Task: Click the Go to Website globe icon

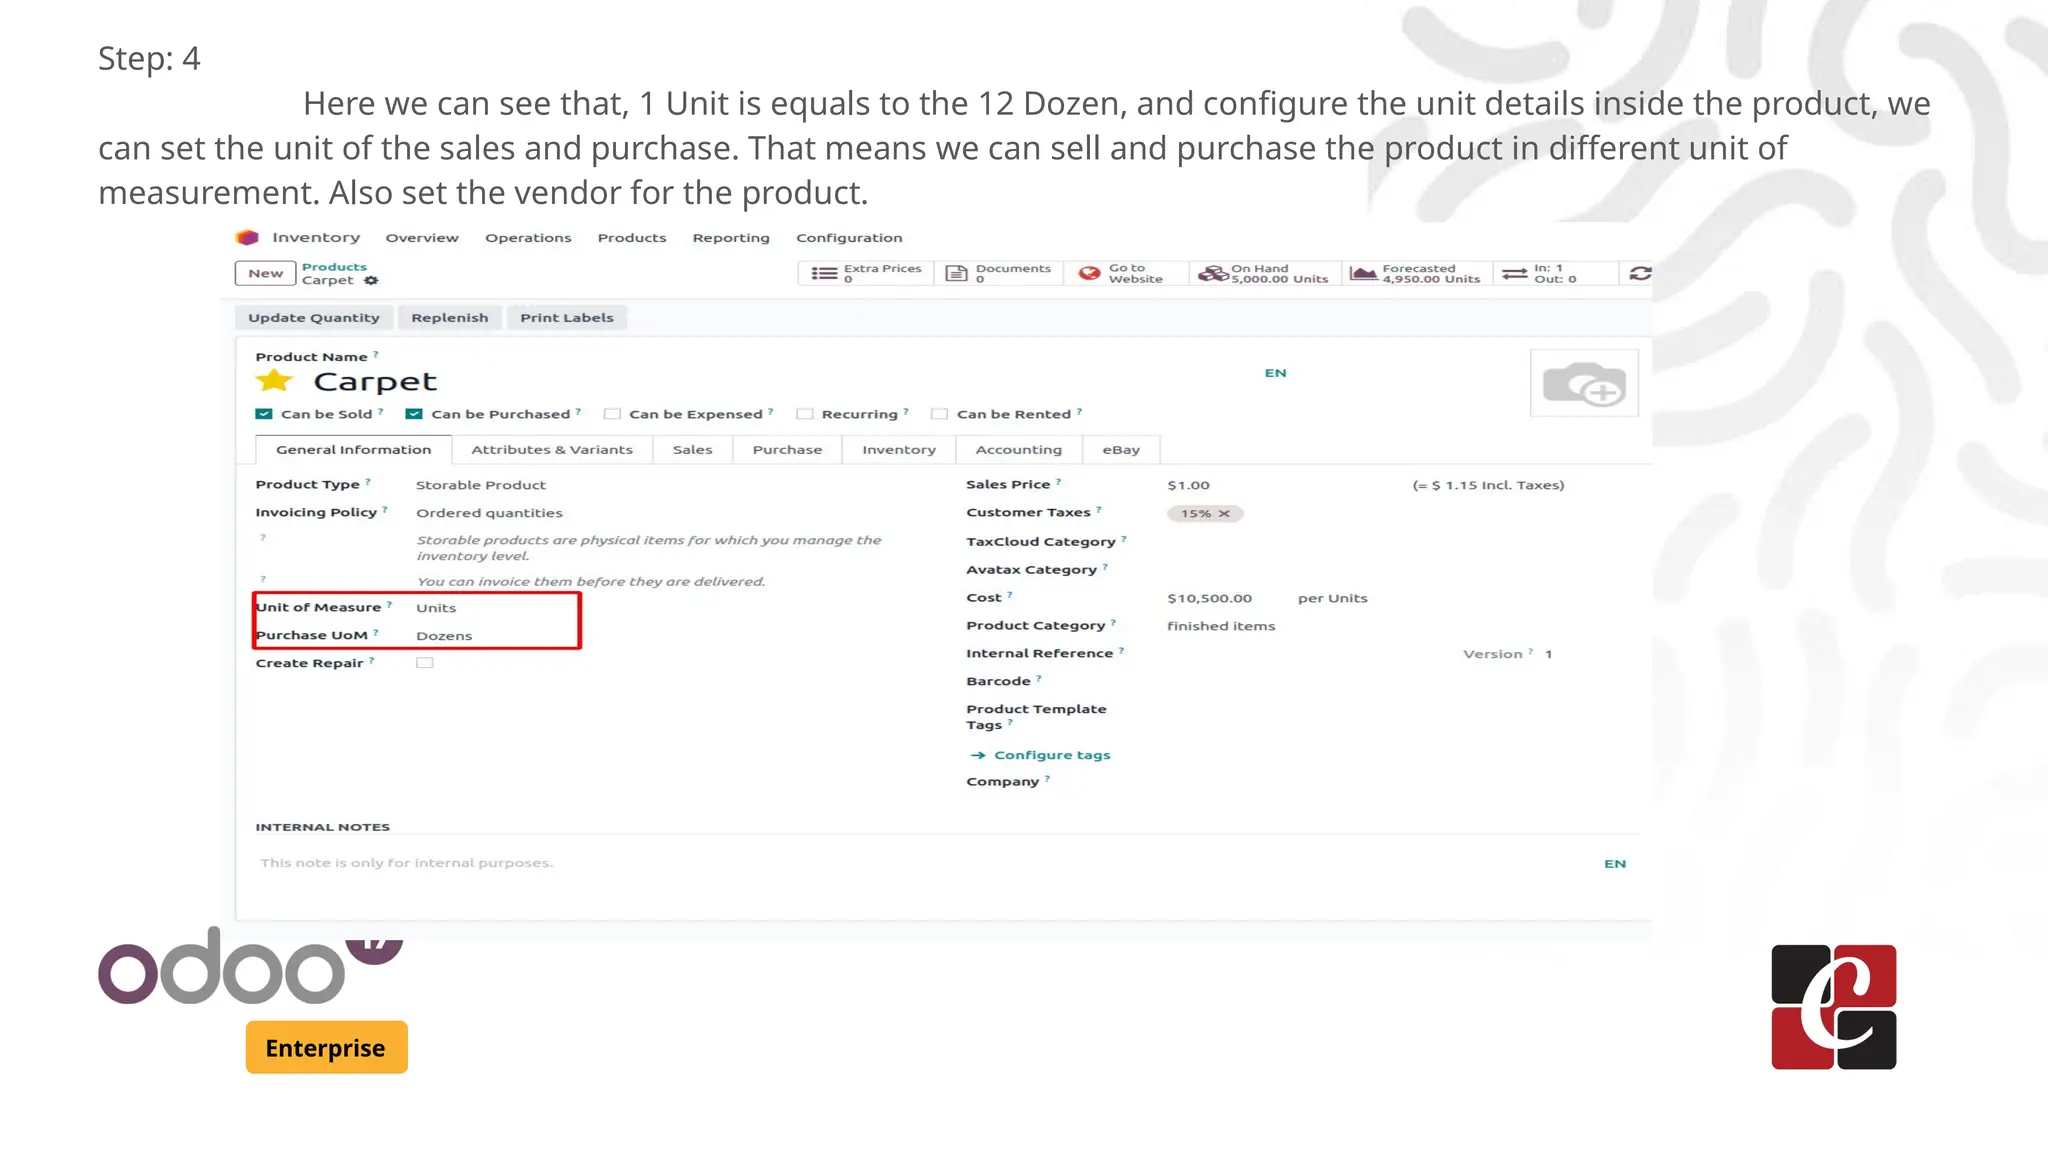Action: [1089, 273]
